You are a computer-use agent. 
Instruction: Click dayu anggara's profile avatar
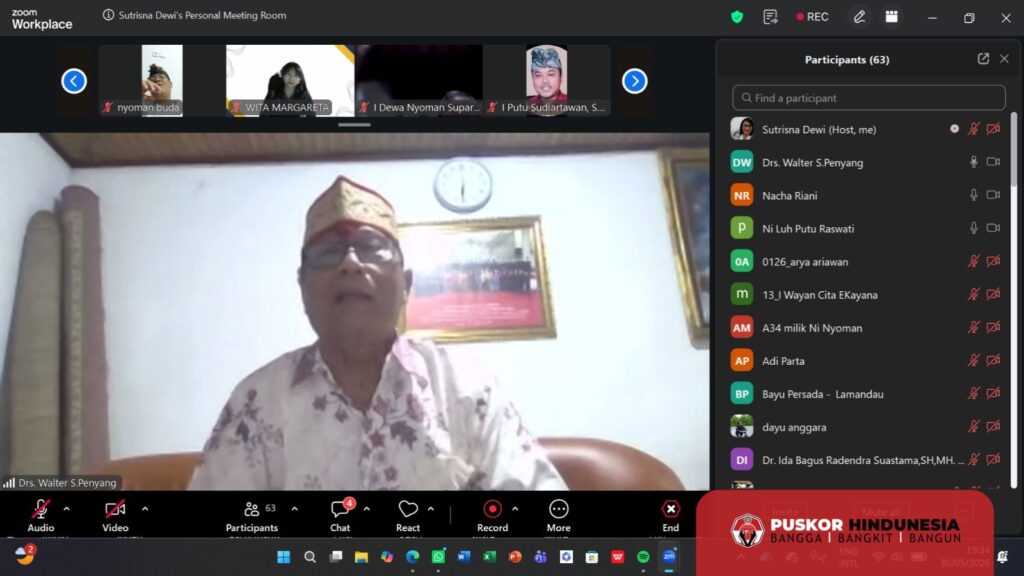(x=741, y=426)
